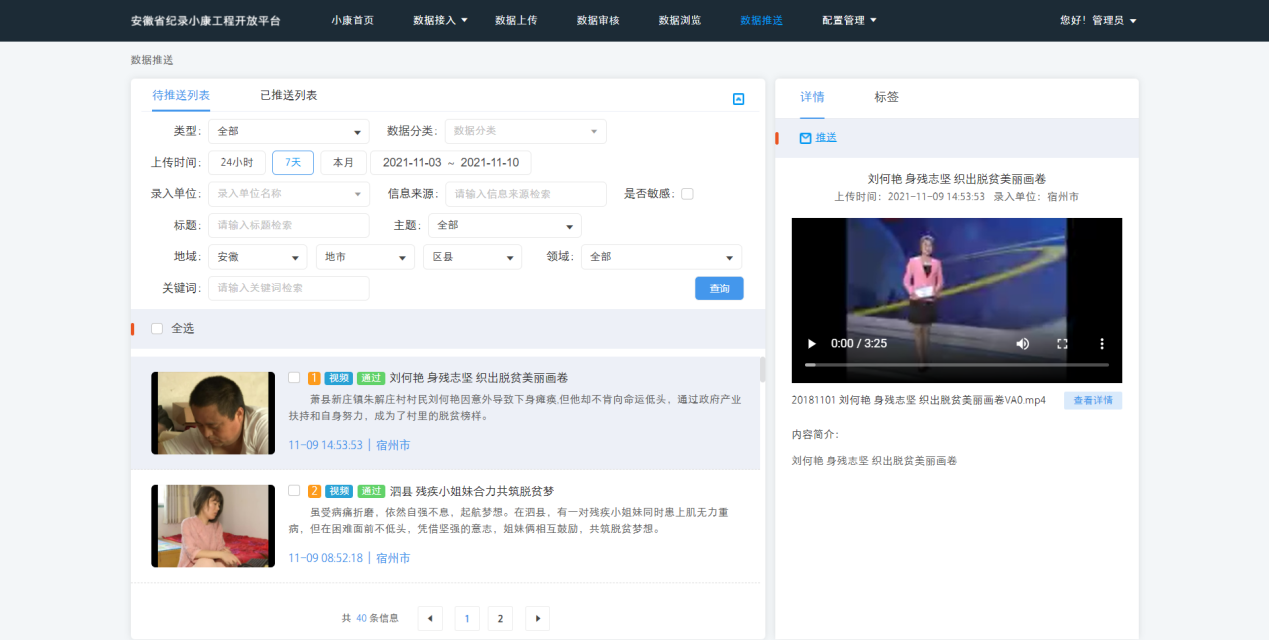
Task: Open the 类型 dropdown
Action: point(289,131)
